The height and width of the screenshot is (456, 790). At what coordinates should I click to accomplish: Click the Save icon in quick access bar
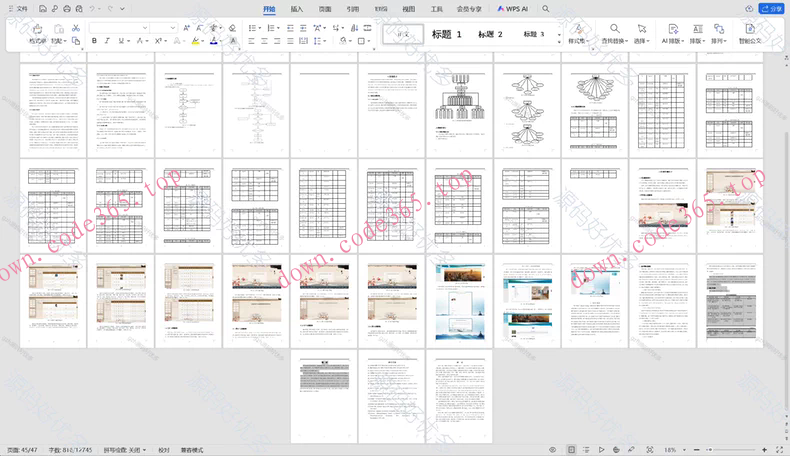coord(43,9)
